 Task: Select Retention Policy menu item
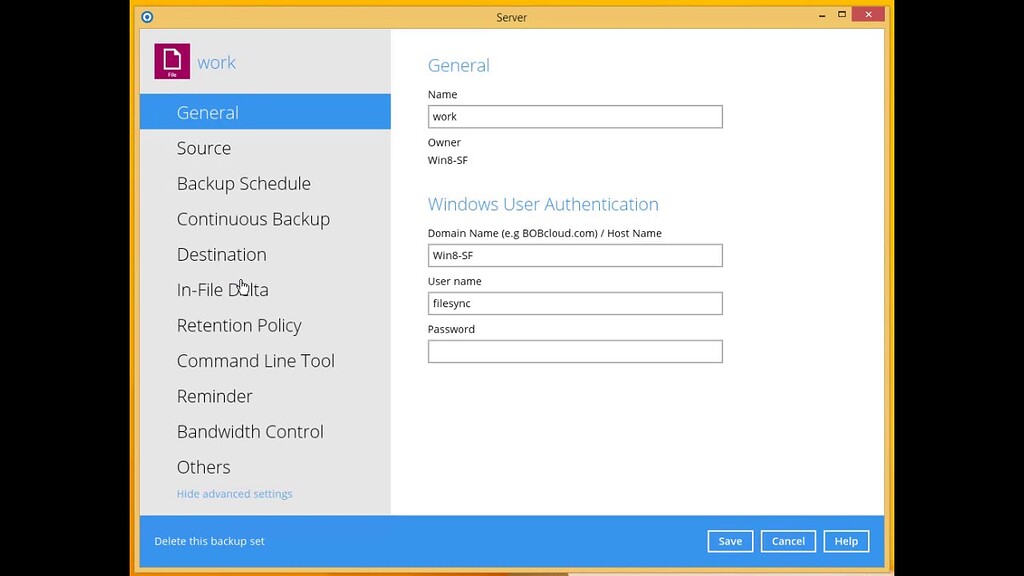coord(239,326)
